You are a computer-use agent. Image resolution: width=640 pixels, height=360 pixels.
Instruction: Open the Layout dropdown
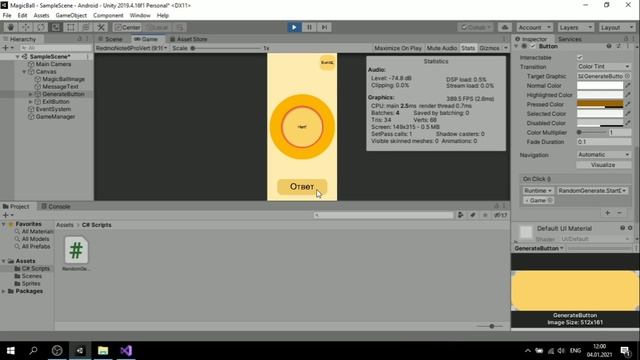point(616,27)
